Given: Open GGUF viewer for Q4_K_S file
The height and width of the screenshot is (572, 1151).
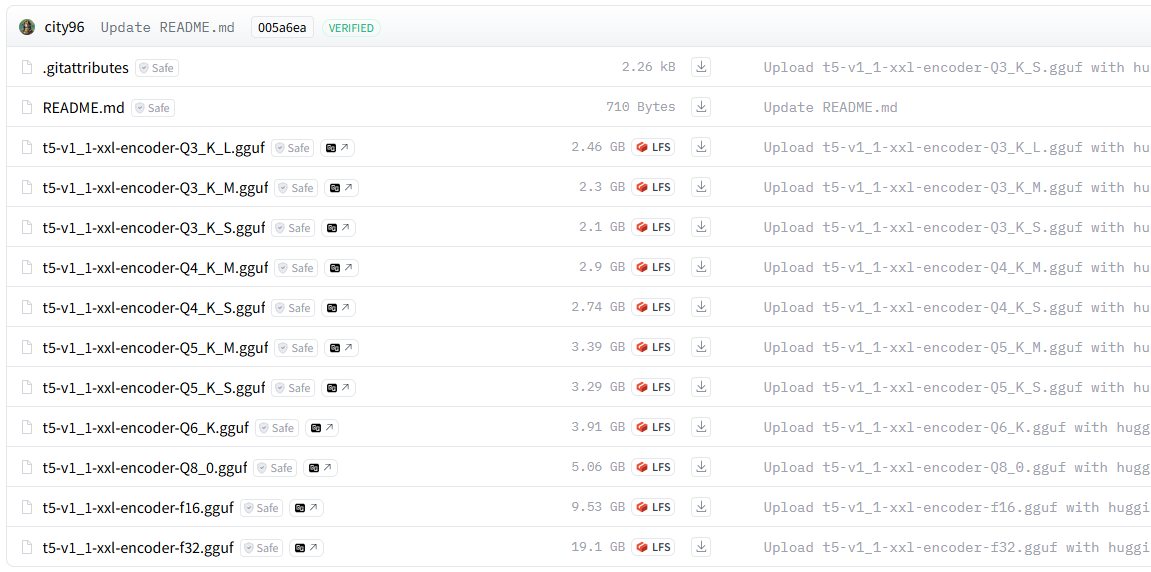Looking at the screenshot, I should 338,308.
